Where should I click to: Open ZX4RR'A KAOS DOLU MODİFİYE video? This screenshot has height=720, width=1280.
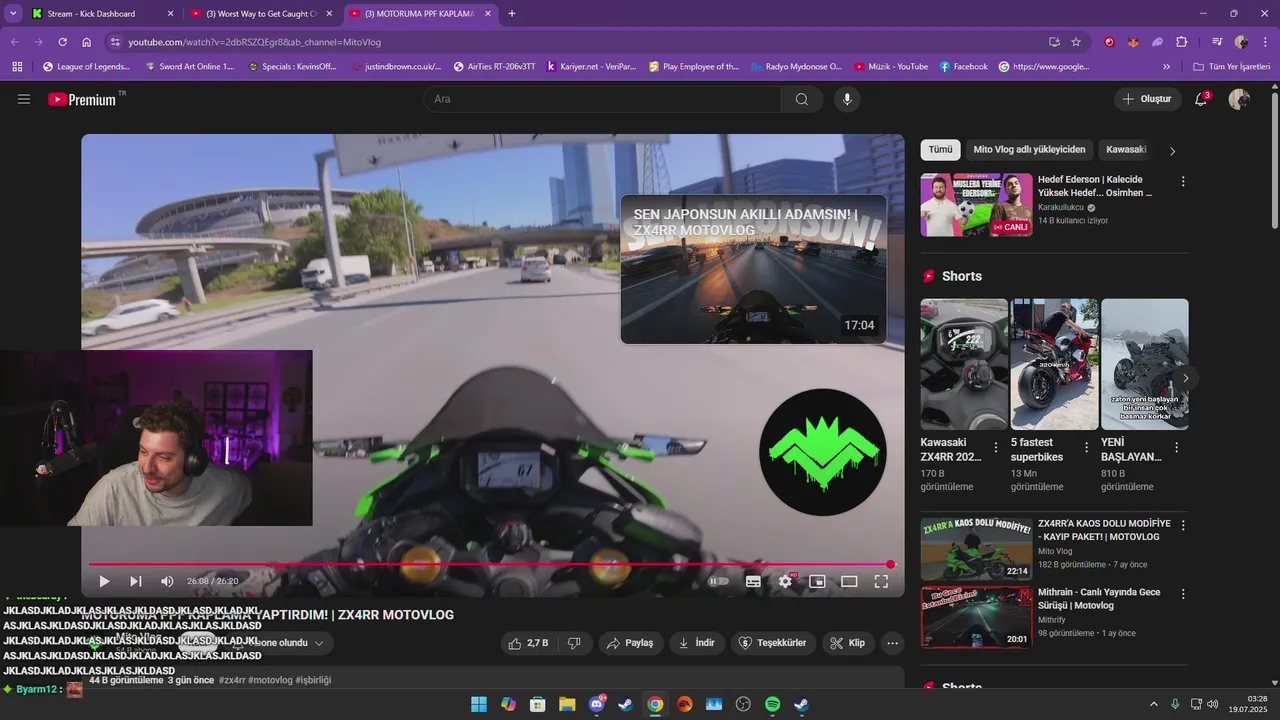976,548
